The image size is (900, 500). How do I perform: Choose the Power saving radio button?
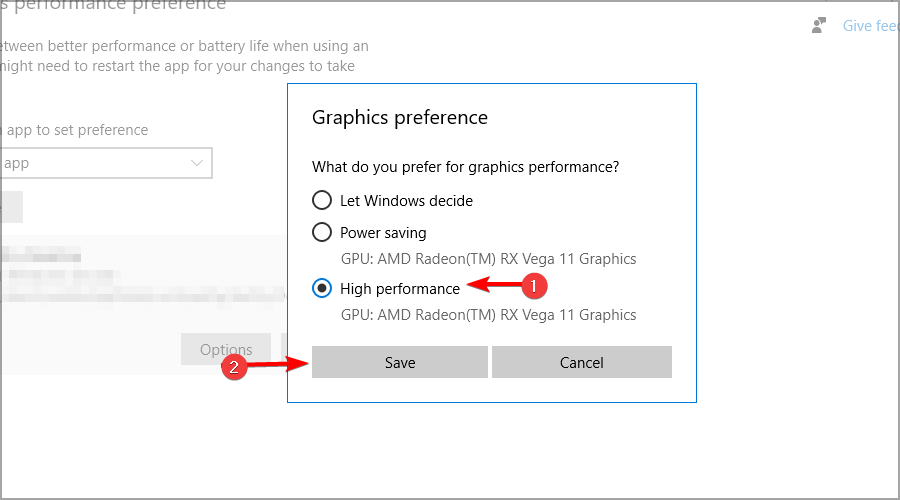(322, 232)
